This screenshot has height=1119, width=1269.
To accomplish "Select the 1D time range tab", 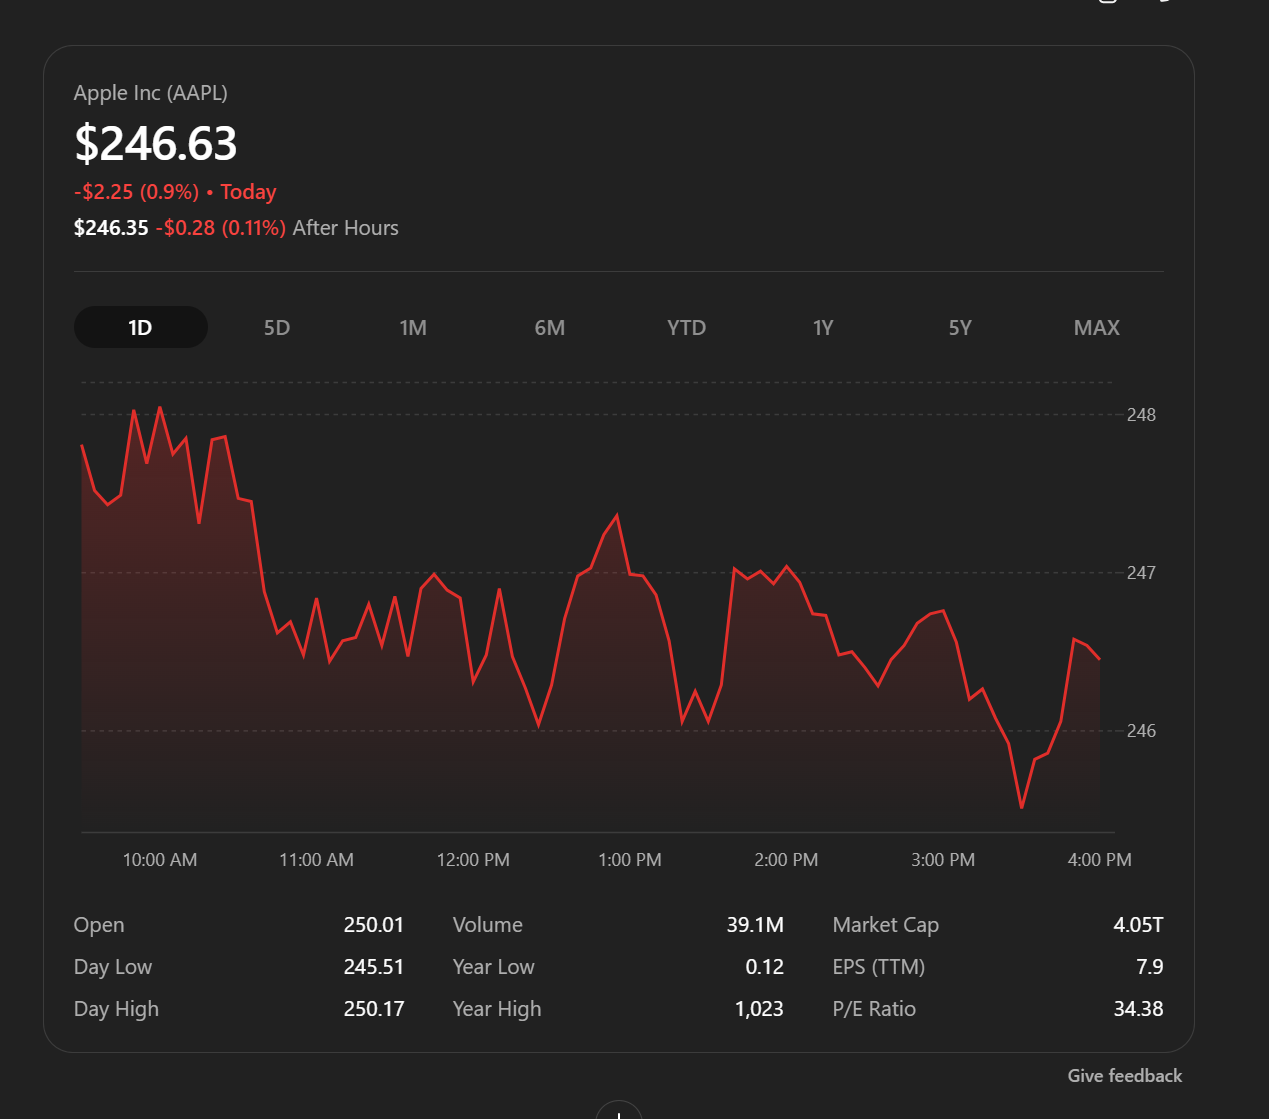I will [140, 327].
